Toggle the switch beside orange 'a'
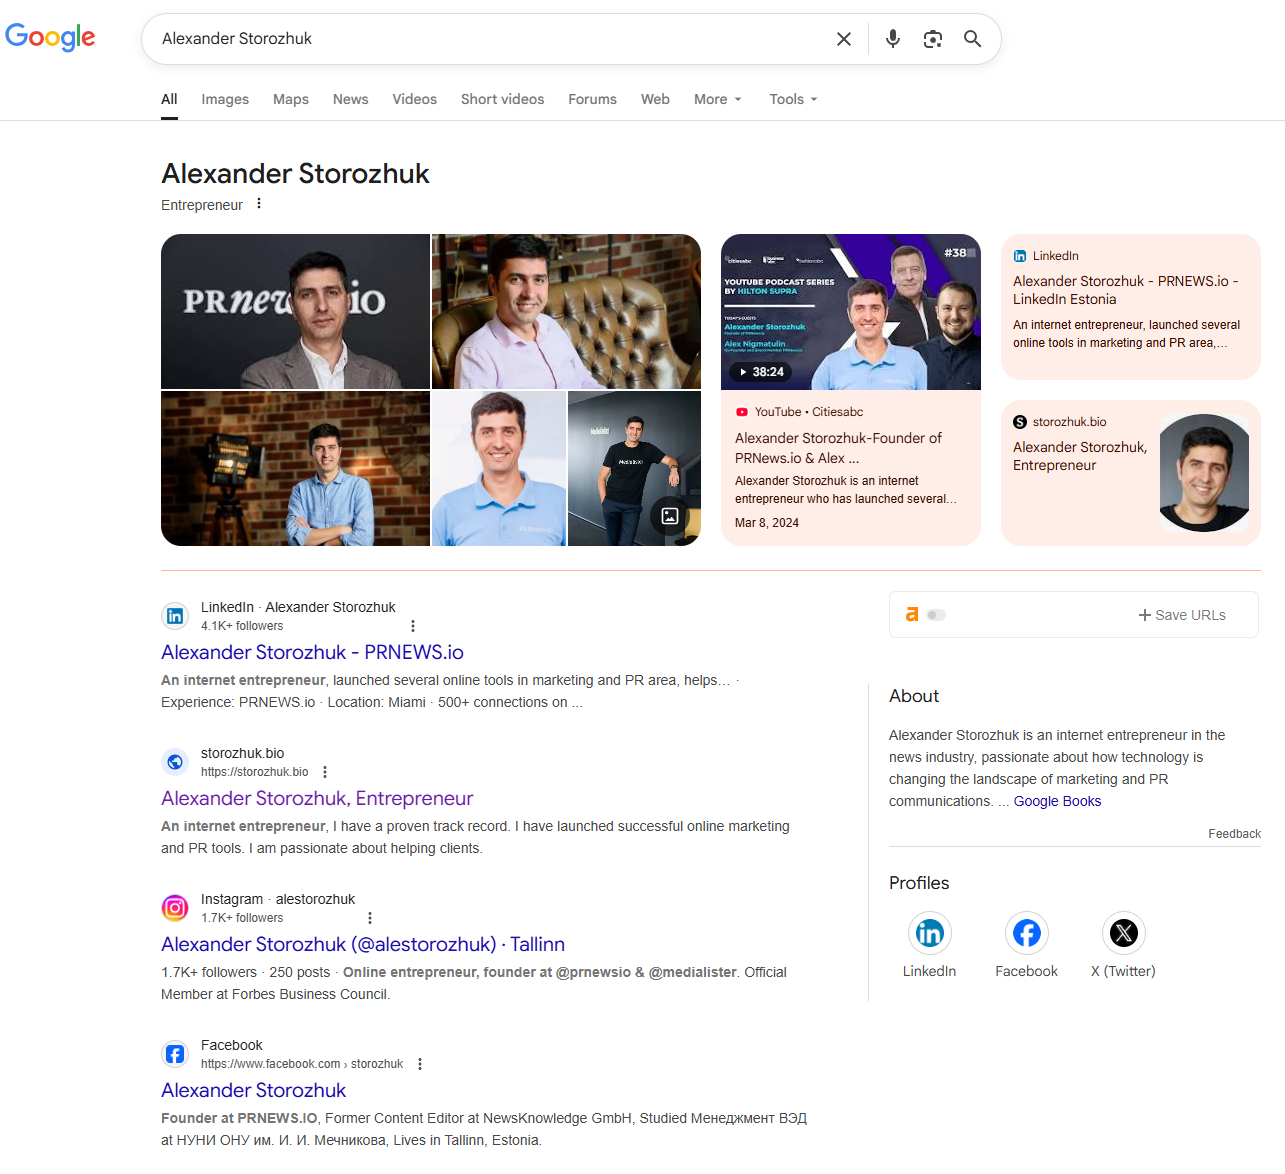The height and width of the screenshot is (1174, 1285). [x=936, y=615]
